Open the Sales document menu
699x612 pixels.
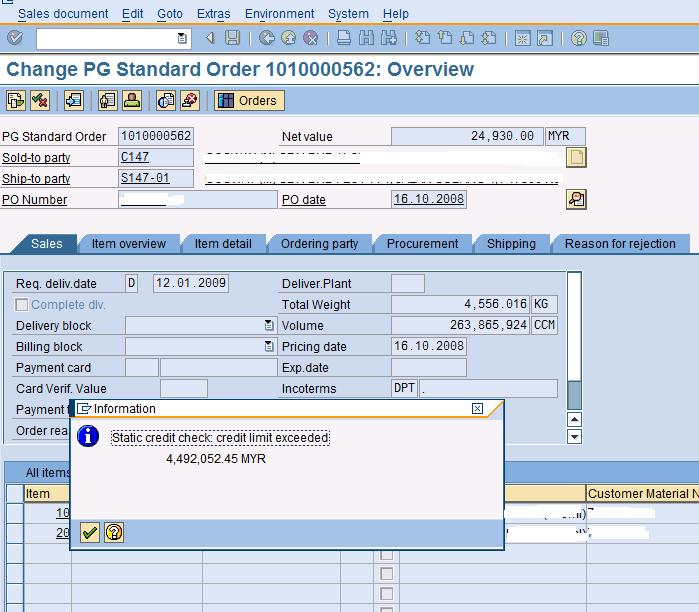[63, 14]
